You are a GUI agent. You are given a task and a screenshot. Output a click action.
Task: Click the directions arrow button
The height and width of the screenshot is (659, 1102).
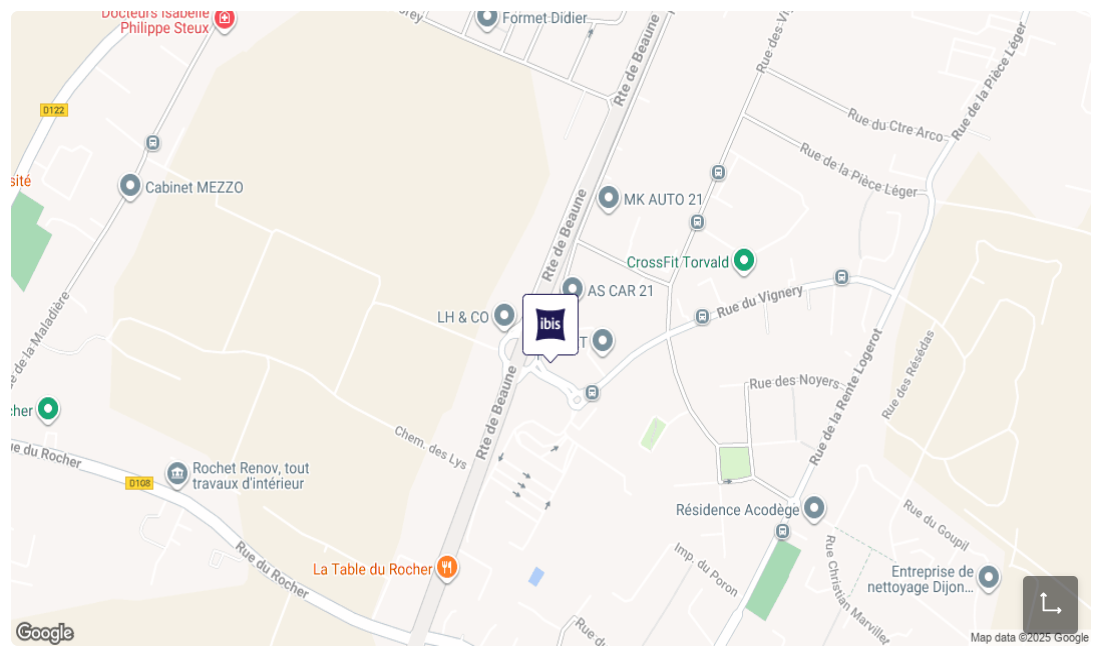[1050, 605]
